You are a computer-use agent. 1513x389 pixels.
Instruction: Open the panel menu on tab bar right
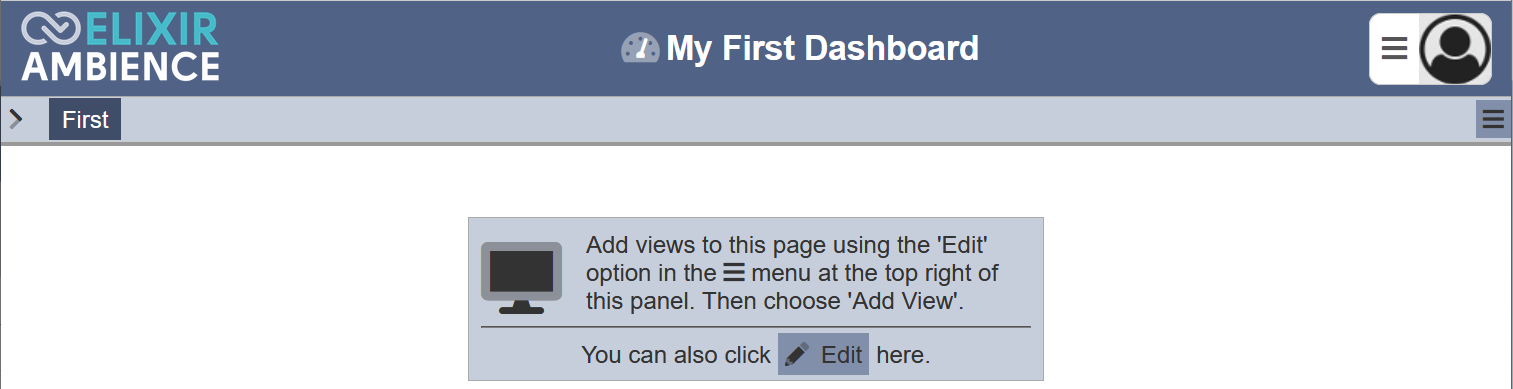[1493, 120]
